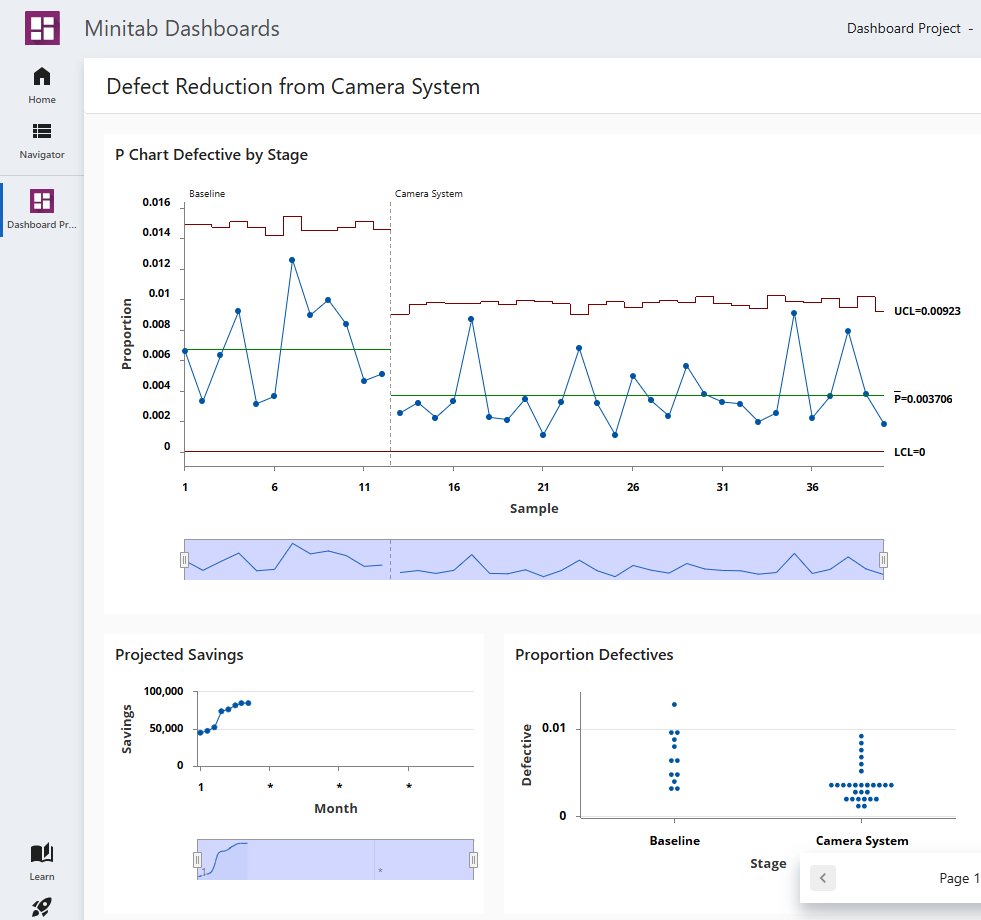The width and height of the screenshot is (981, 920).
Task: Click the grid icon inside the purple logo tile
Action: point(41,28)
